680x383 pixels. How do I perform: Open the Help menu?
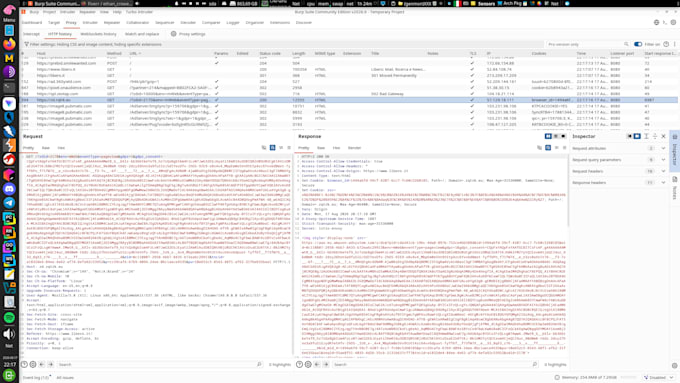click(x=117, y=12)
